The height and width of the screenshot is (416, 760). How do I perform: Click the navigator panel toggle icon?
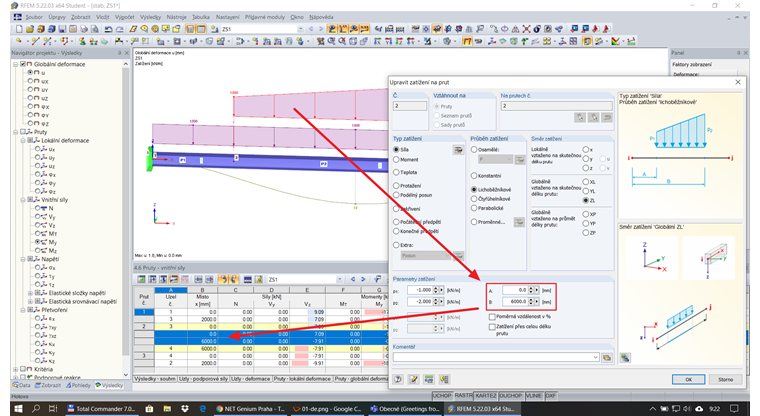click(x=190, y=29)
